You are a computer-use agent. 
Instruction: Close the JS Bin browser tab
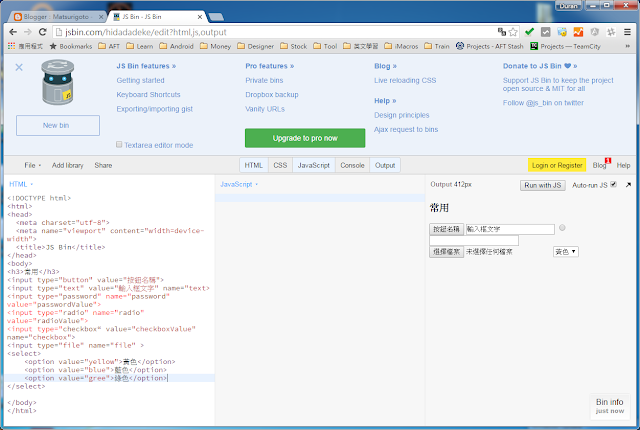[200, 17]
